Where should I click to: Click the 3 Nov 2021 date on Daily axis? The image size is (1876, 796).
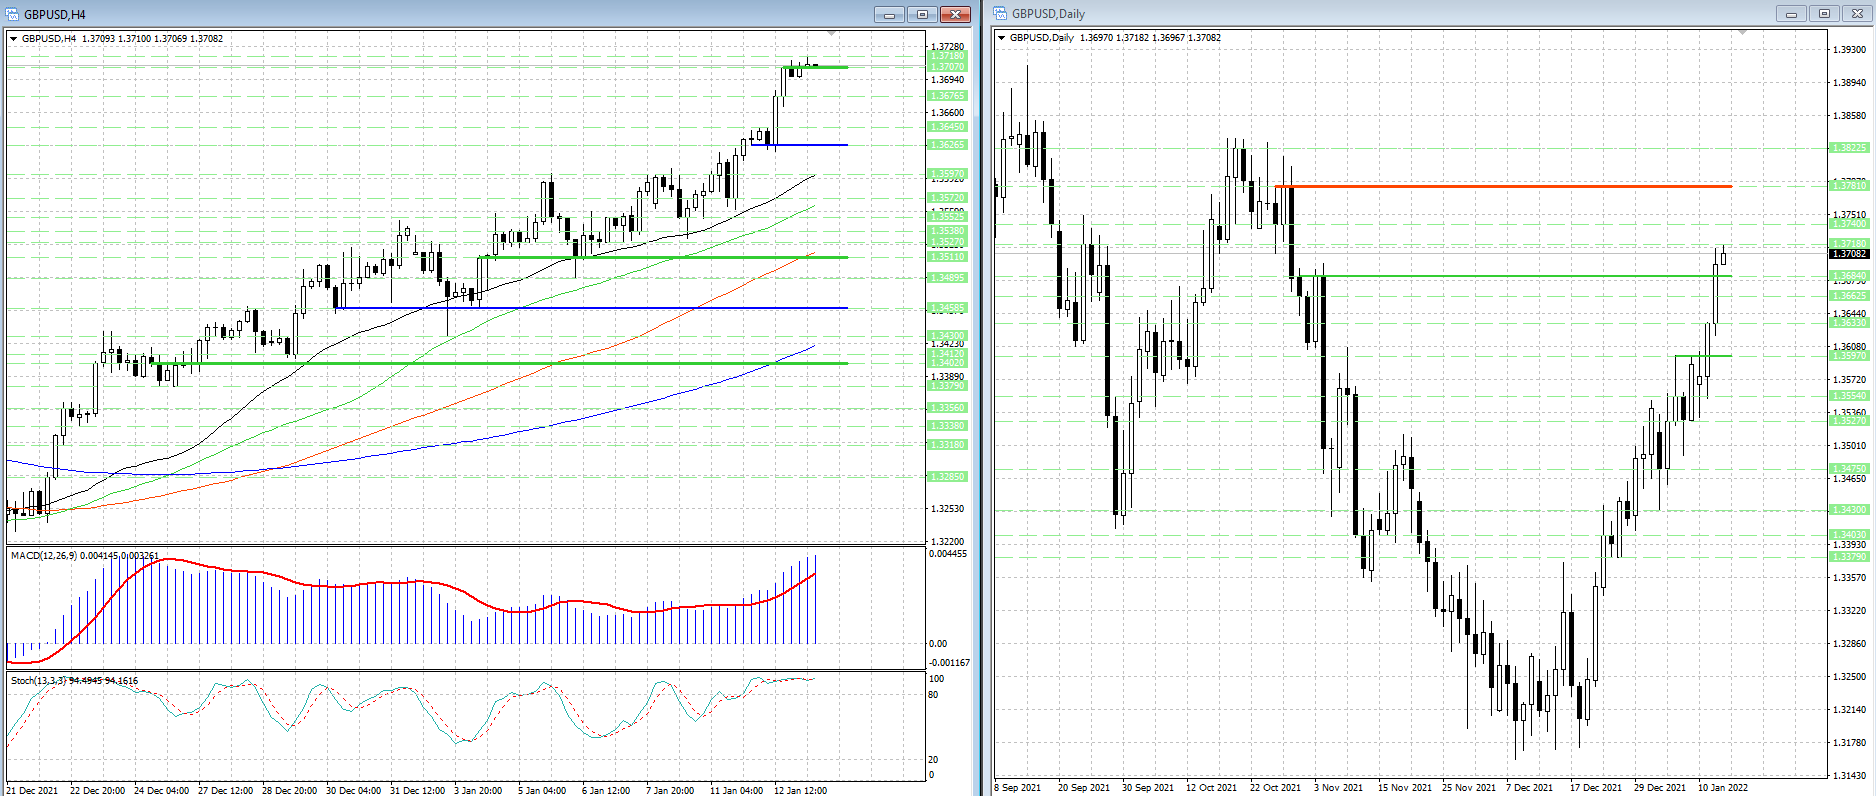pos(1338,788)
